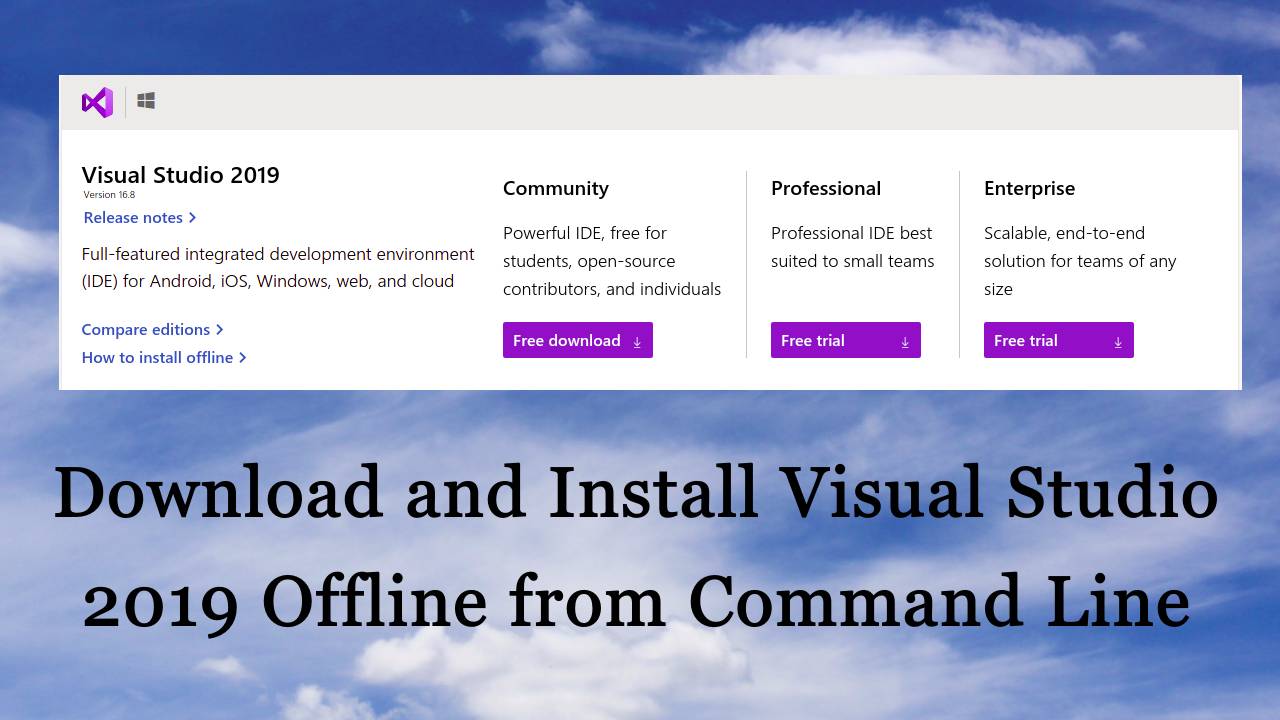Click Free download for Community edition
The width and height of the screenshot is (1280, 720).
click(x=567, y=340)
